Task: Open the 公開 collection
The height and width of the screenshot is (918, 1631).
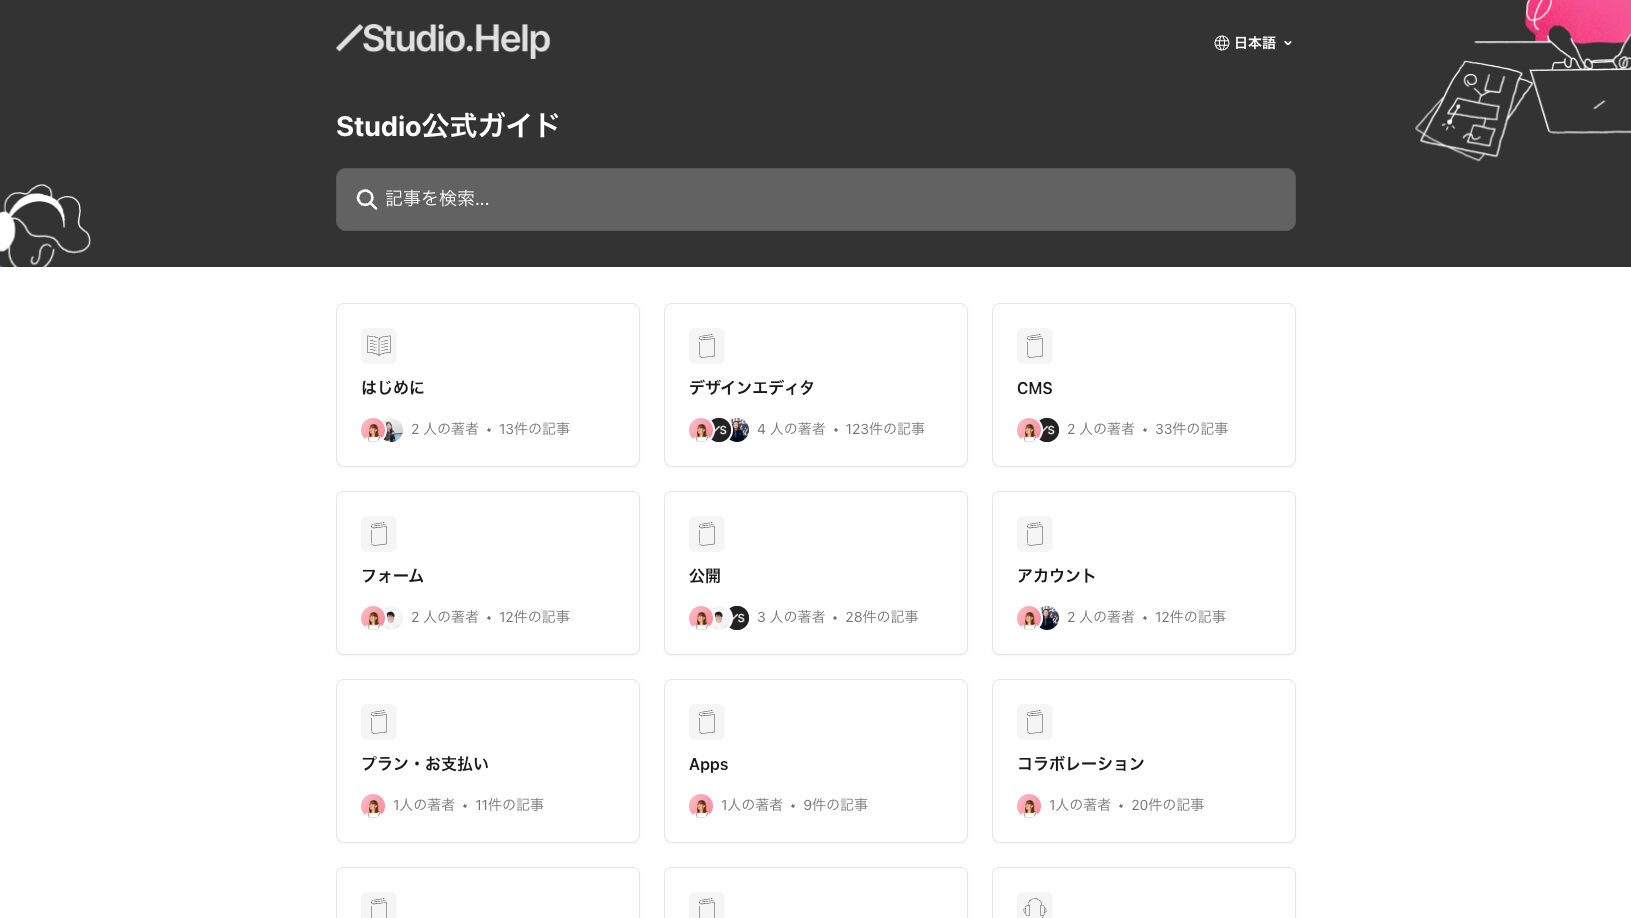Action: tap(815, 573)
